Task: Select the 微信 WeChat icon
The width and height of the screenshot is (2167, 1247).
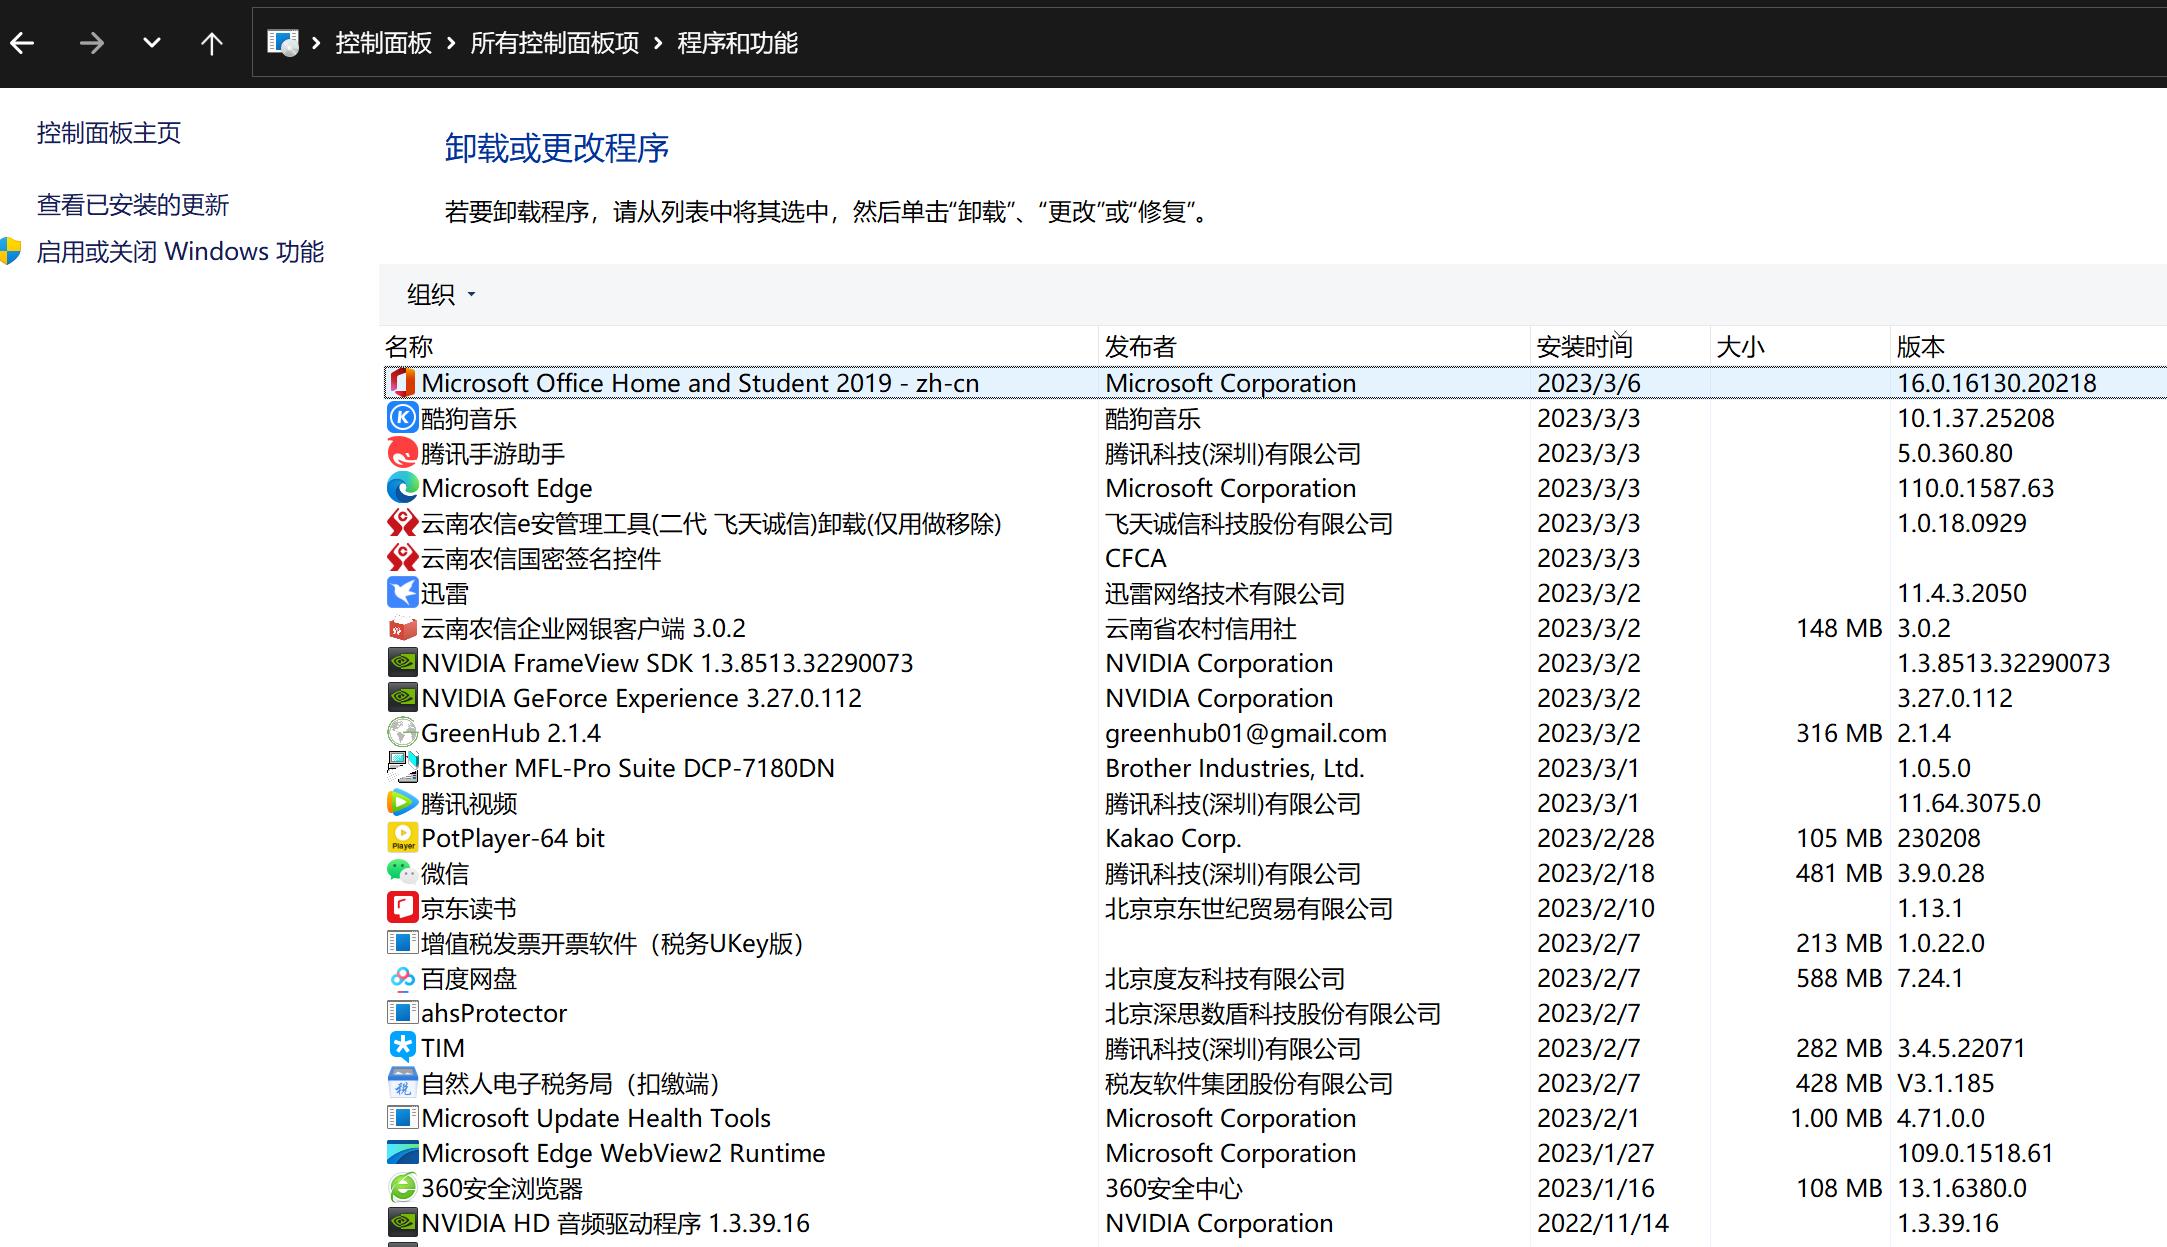Action: point(401,872)
